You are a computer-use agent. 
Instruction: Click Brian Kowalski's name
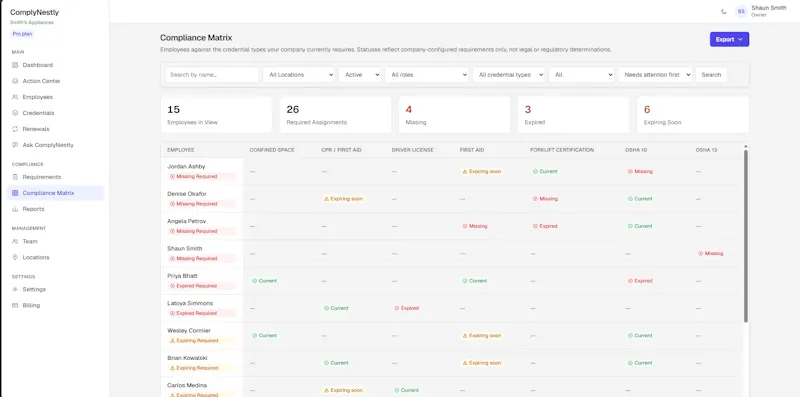pos(187,358)
